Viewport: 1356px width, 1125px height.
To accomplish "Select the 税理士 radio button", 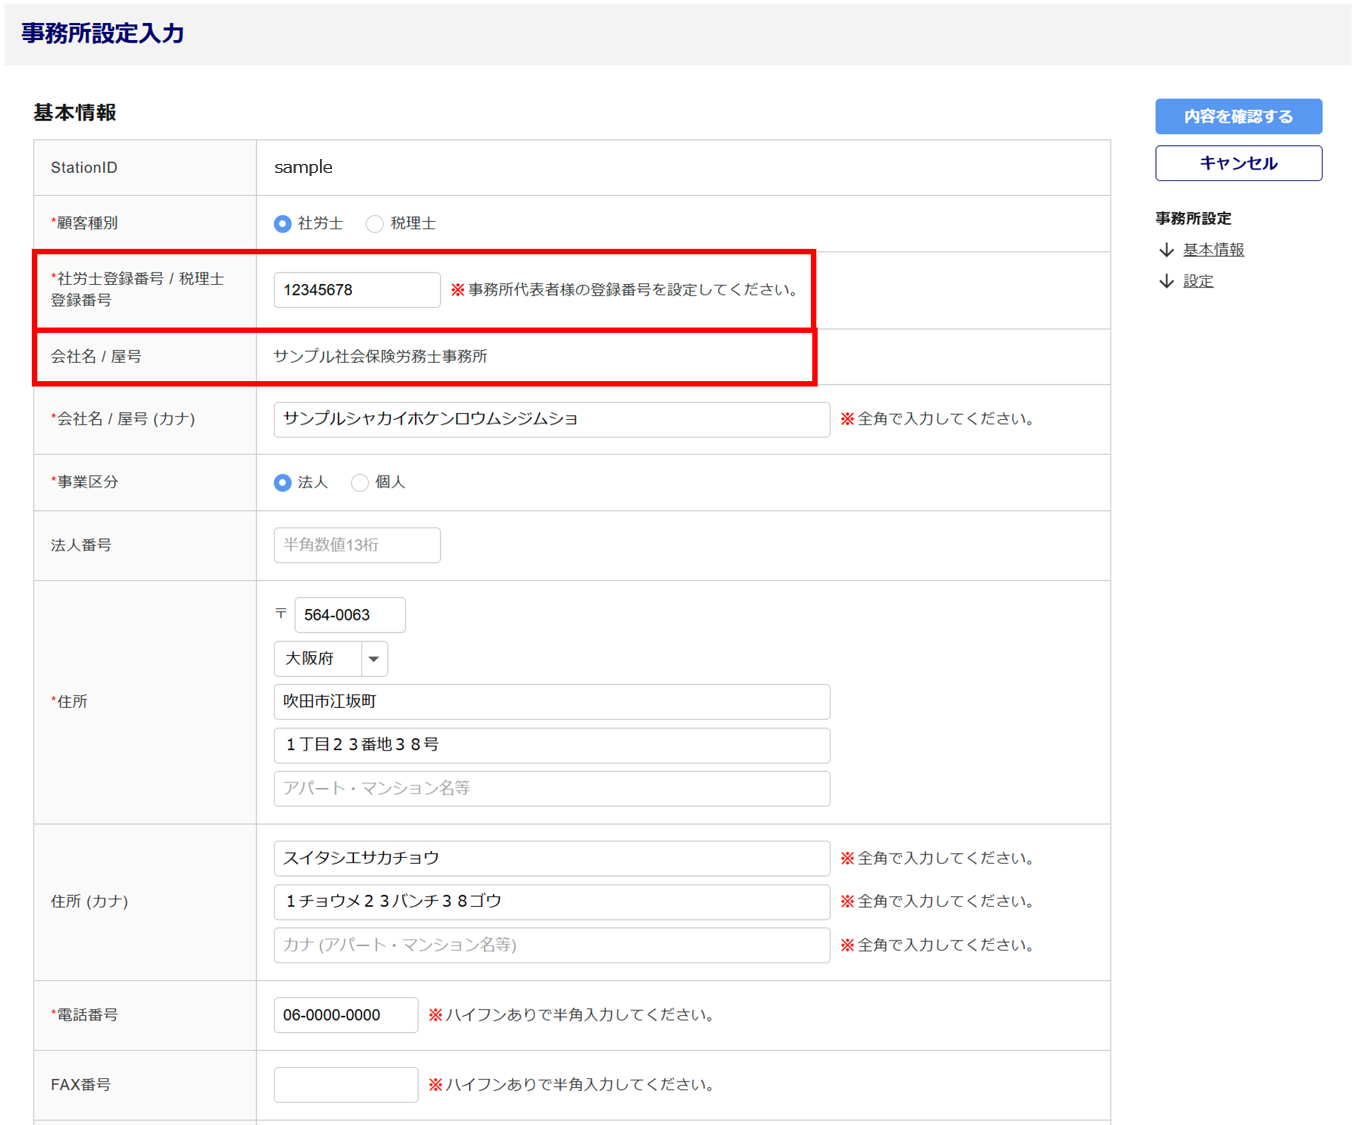I will (375, 224).
